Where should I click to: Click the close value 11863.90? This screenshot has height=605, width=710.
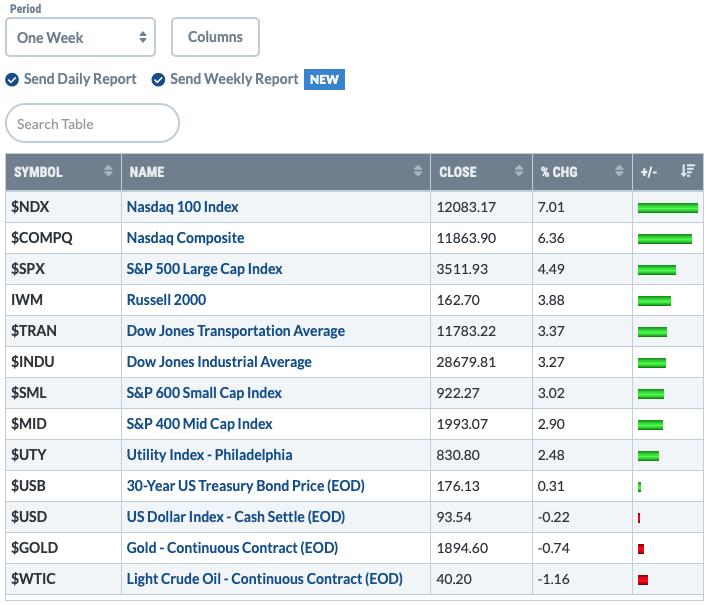(x=466, y=238)
